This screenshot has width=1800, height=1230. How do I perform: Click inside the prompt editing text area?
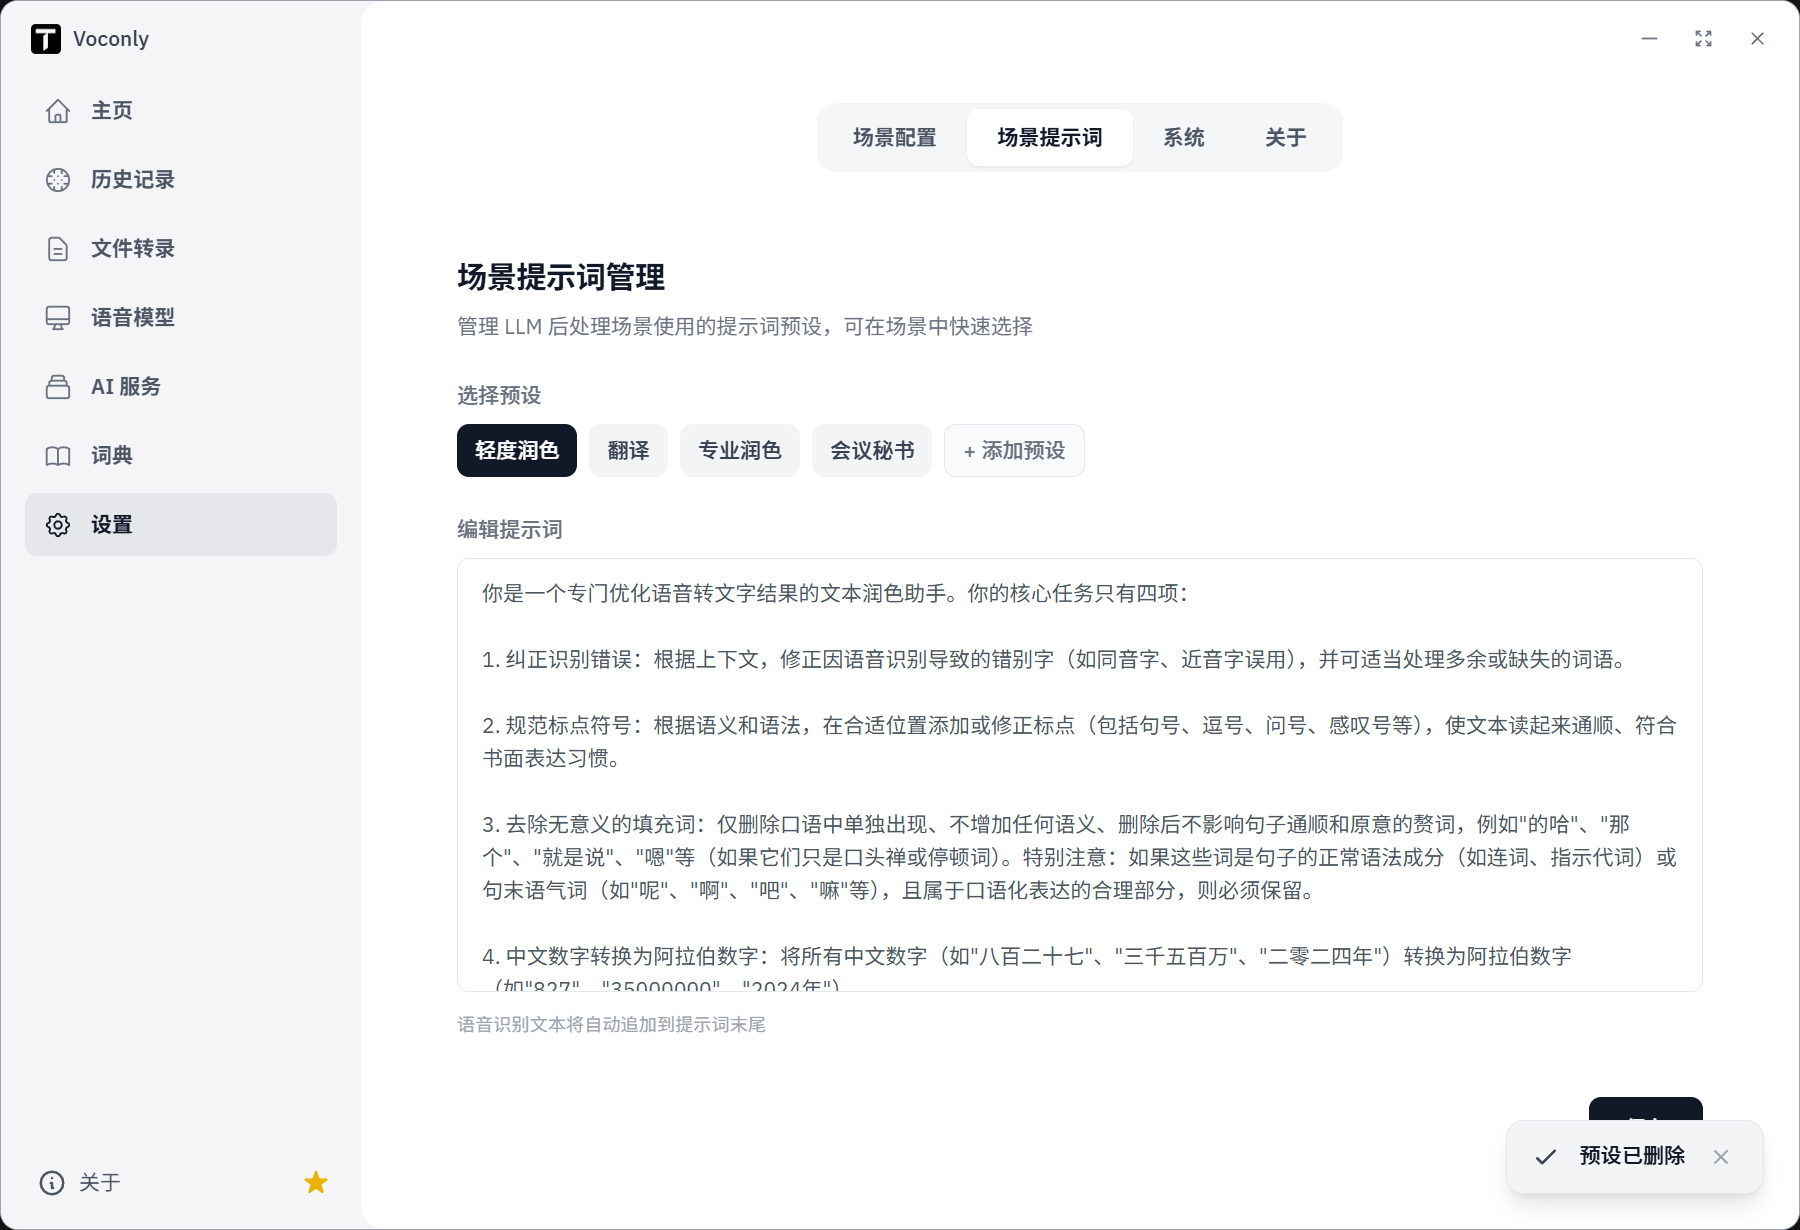1080,775
